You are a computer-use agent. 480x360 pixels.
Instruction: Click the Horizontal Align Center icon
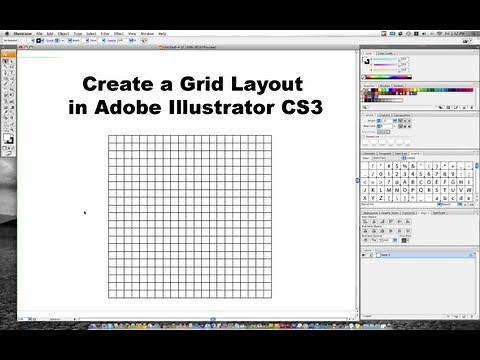click(x=374, y=221)
